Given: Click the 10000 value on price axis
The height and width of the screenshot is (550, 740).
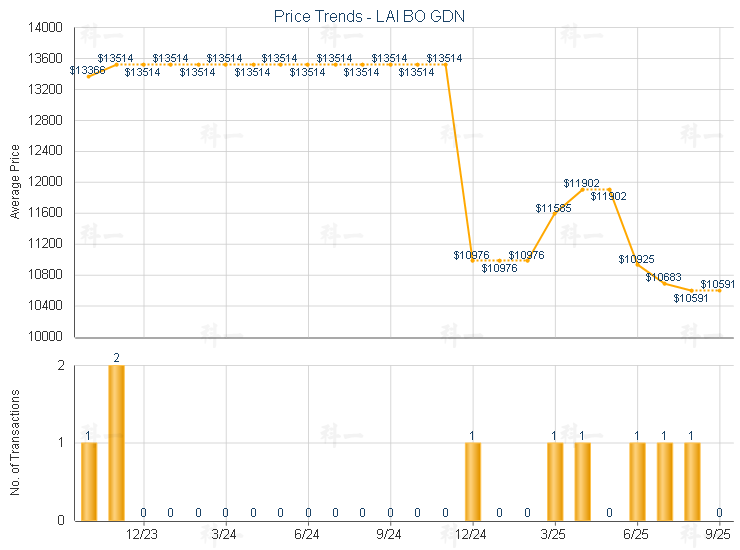Looking at the screenshot, I should click(47, 337).
